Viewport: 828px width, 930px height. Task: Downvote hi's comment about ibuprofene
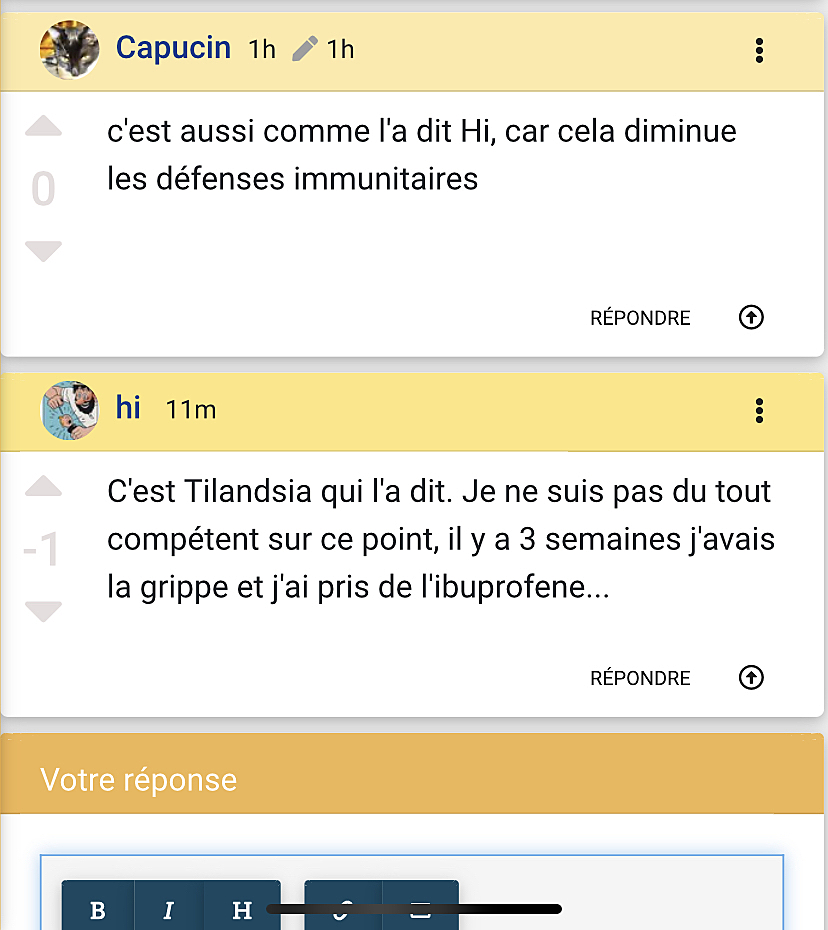(x=43, y=611)
